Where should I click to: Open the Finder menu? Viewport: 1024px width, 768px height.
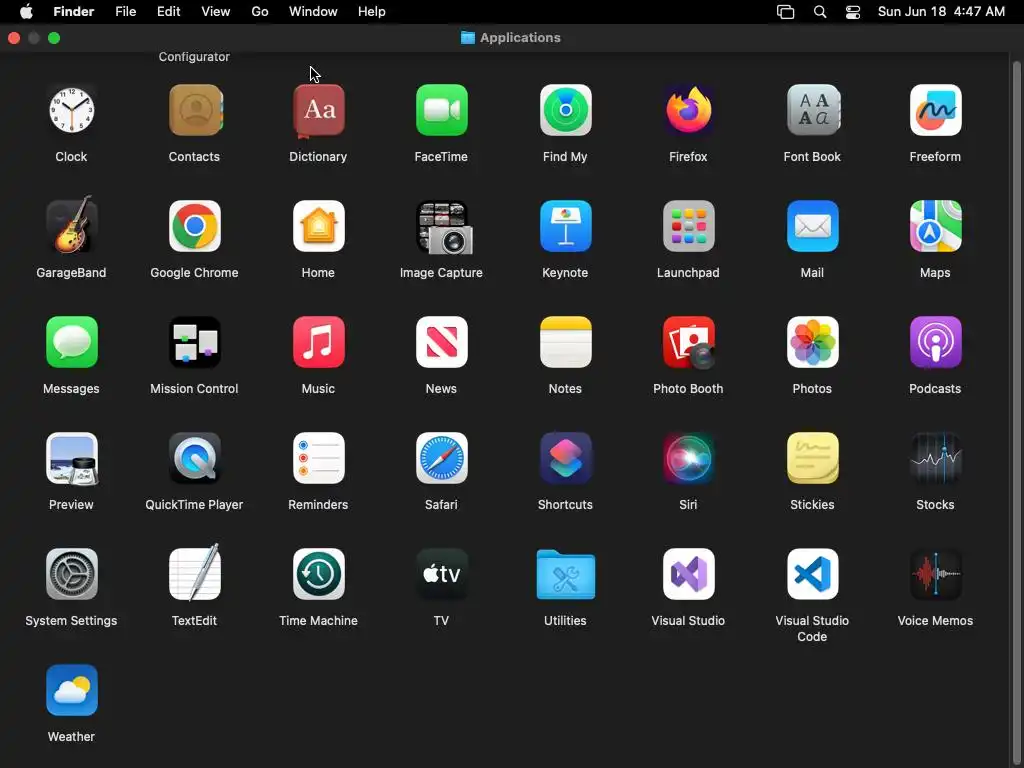click(x=74, y=12)
